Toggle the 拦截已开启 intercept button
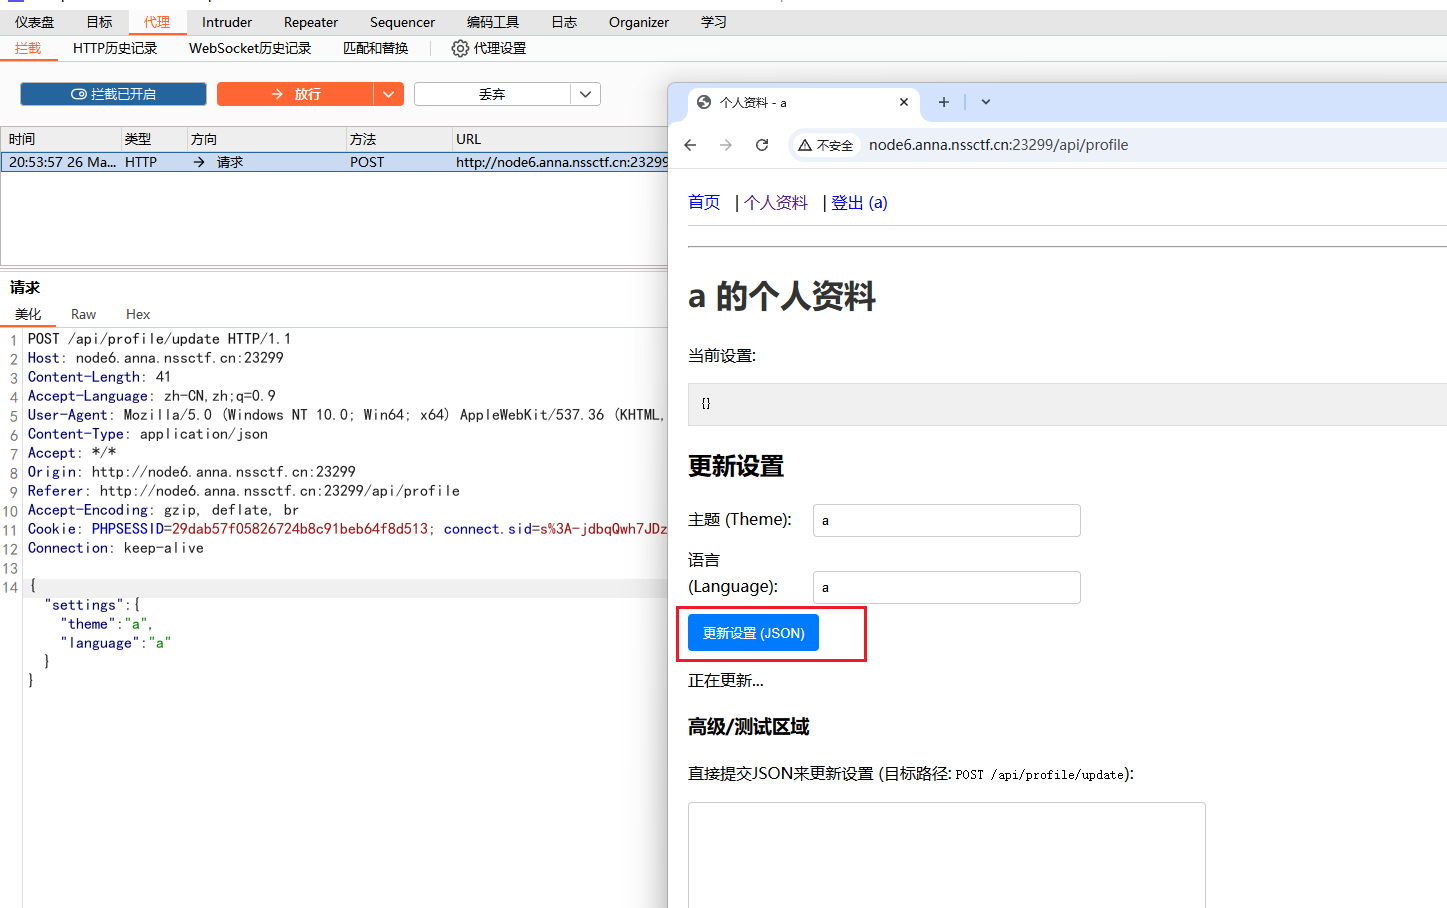This screenshot has width=1447, height=908. point(113,94)
